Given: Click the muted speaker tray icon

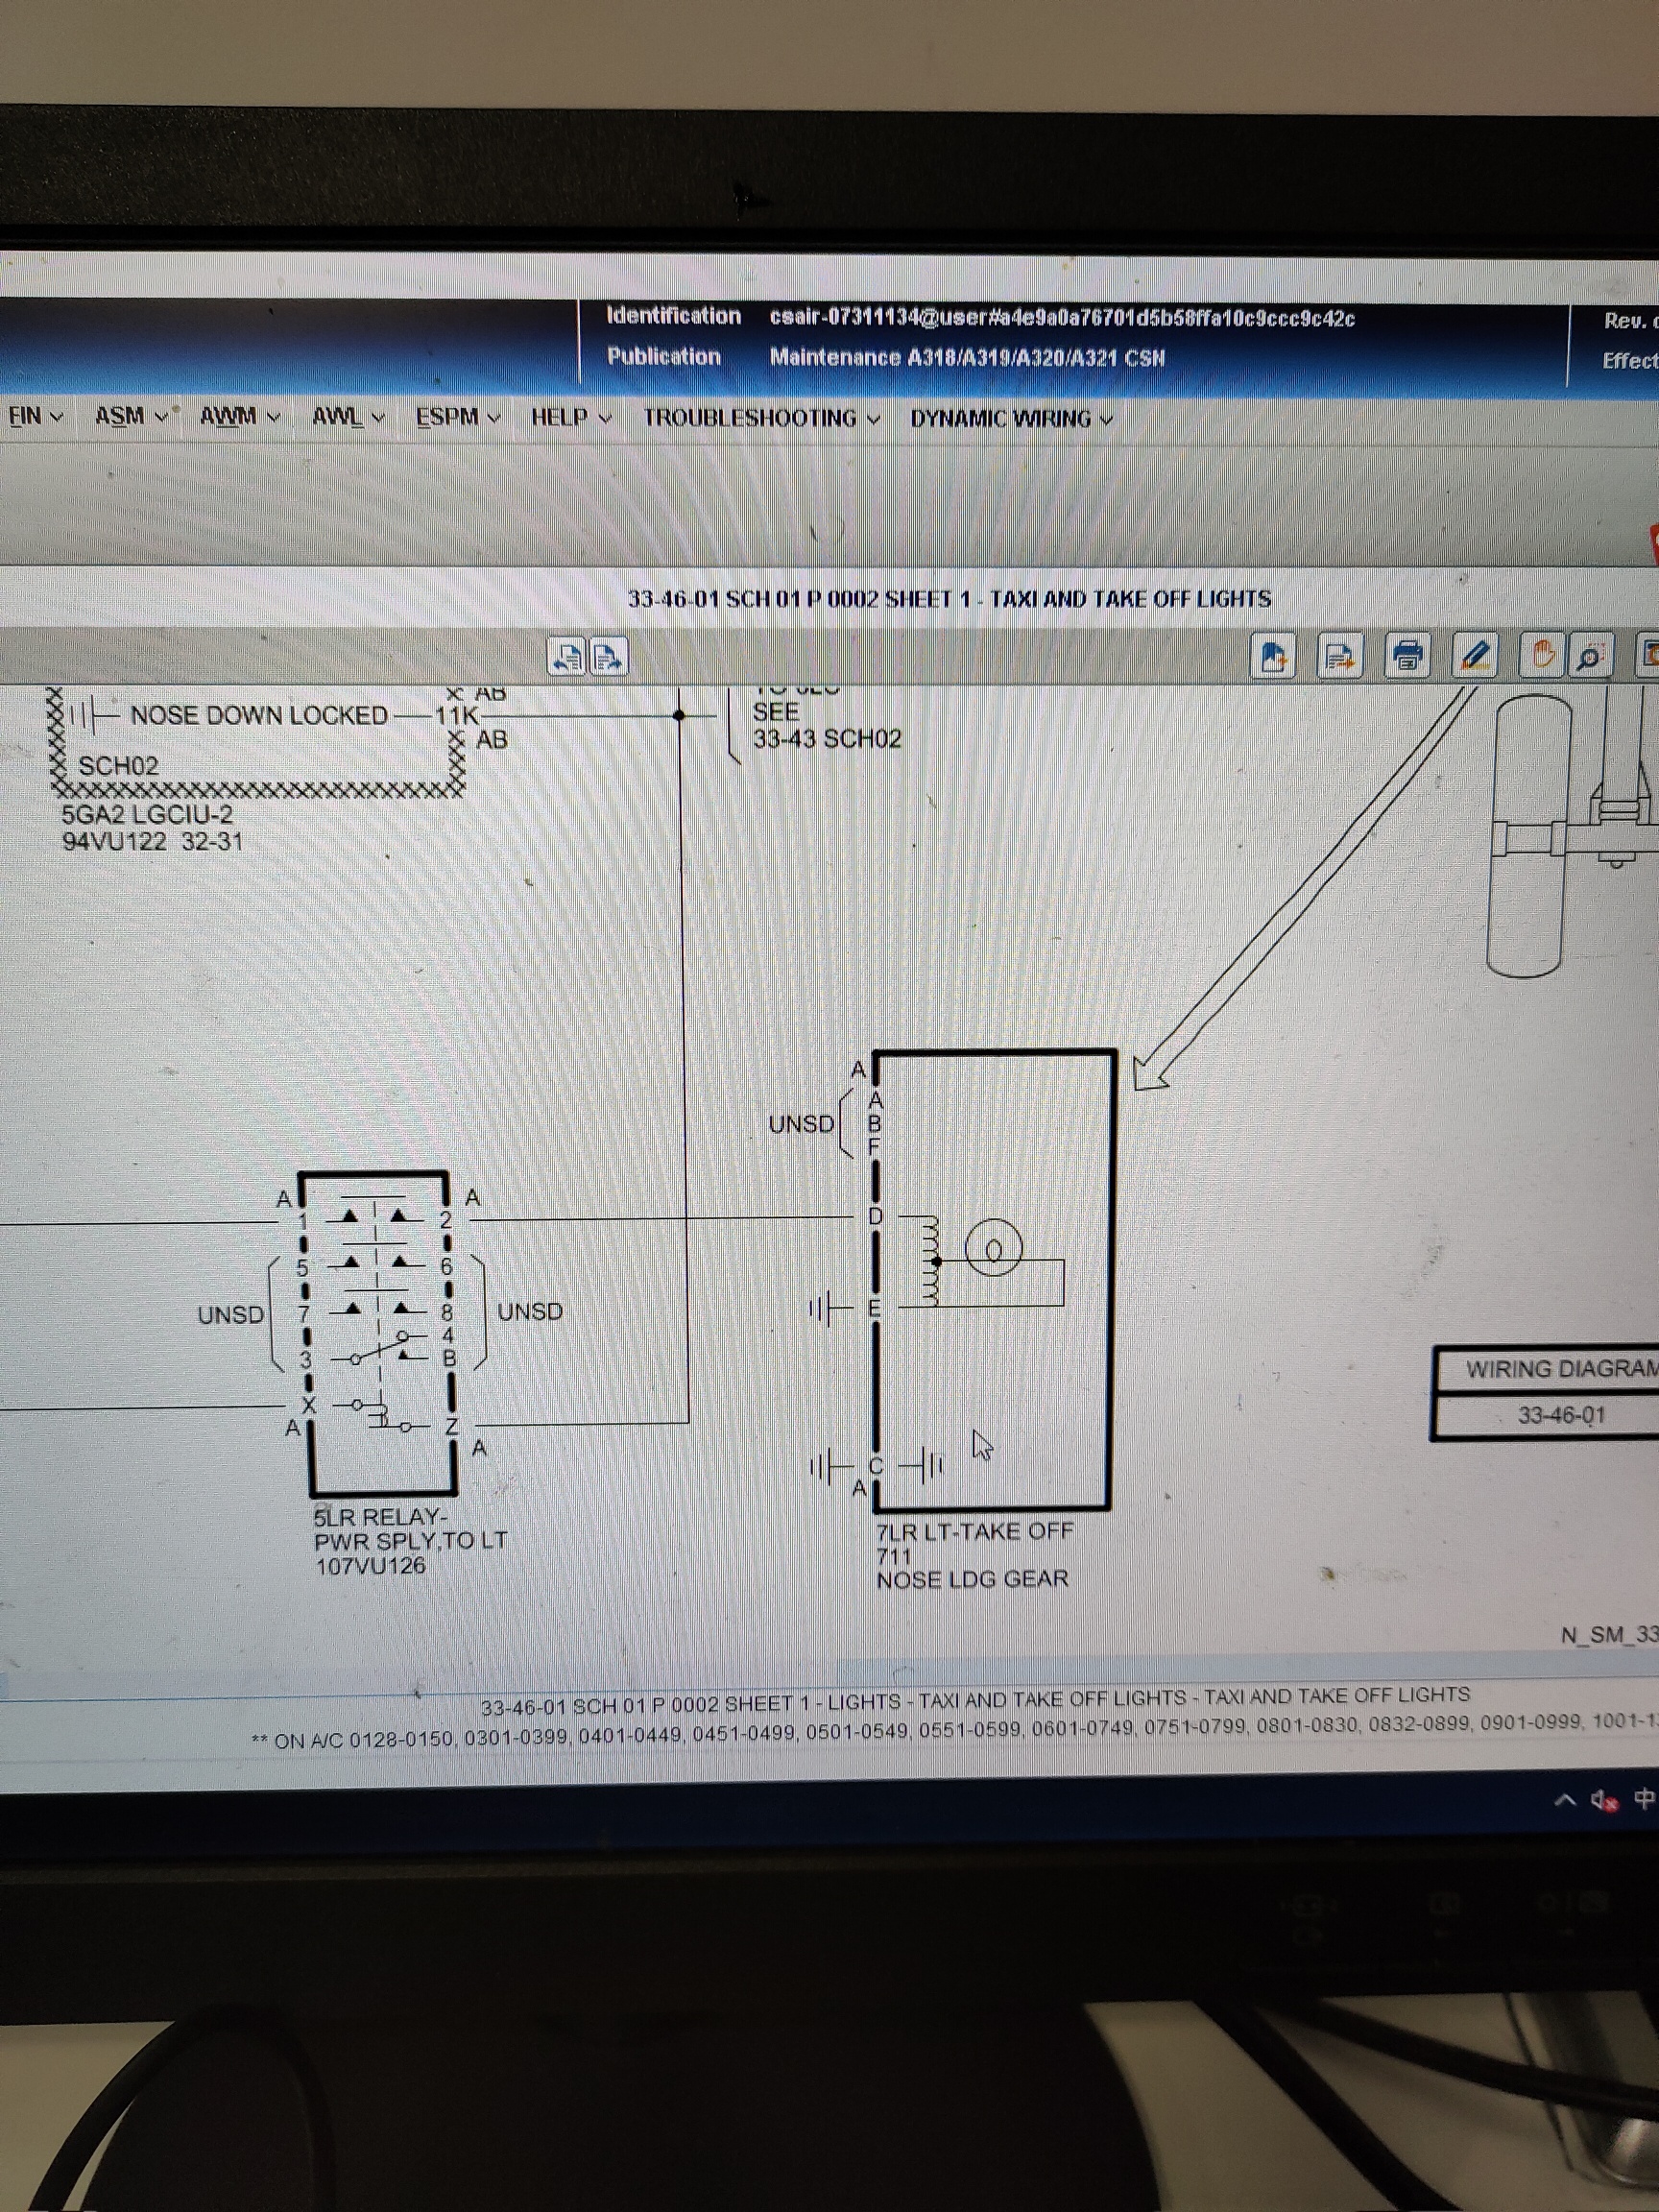Looking at the screenshot, I should (x=1603, y=1800).
